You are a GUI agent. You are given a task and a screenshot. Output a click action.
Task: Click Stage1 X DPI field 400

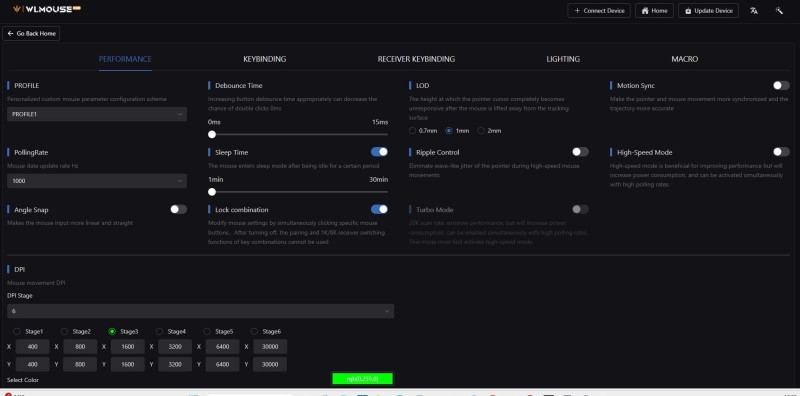[x=33, y=347]
